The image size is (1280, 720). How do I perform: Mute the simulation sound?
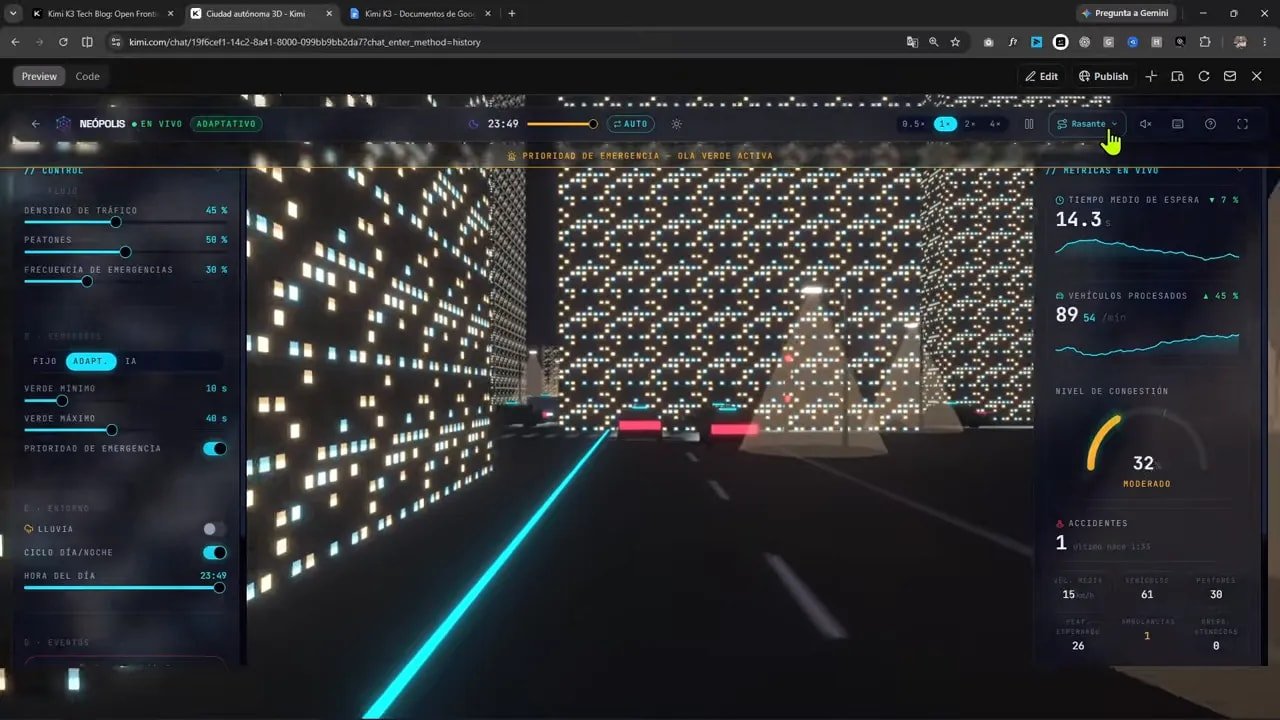(1146, 124)
